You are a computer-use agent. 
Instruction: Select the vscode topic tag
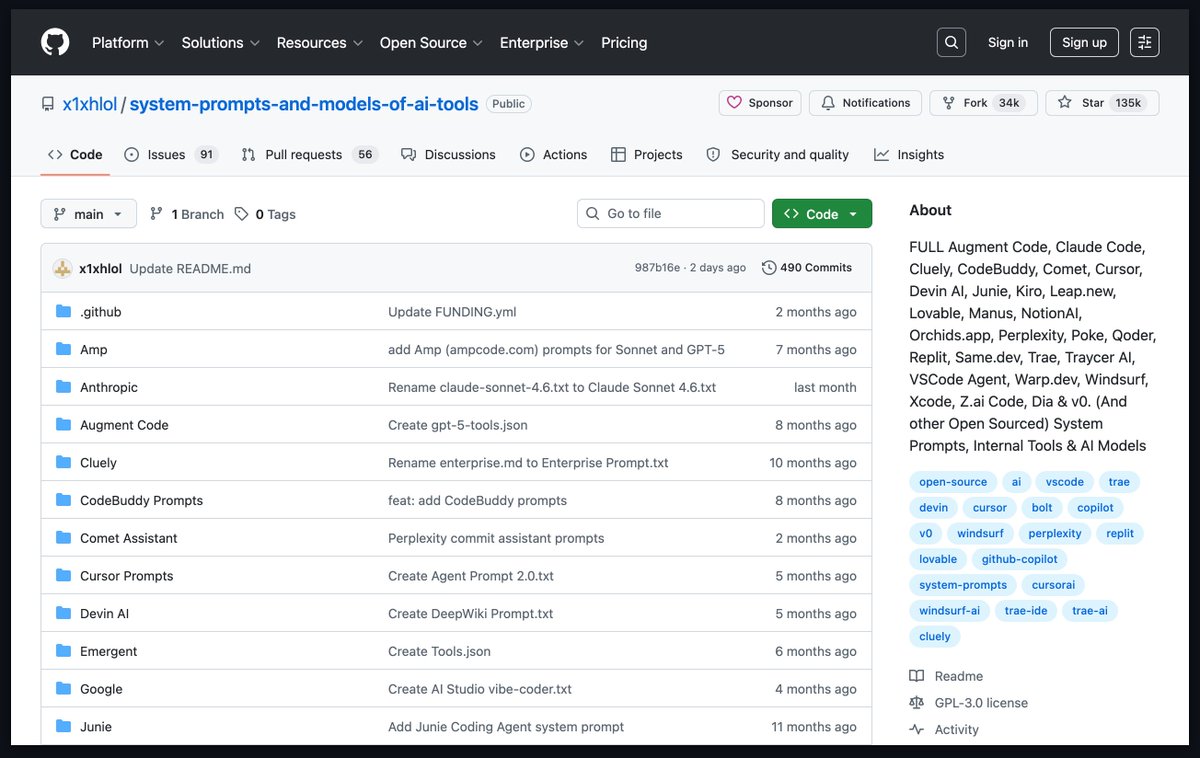click(x=1065, y=482)
